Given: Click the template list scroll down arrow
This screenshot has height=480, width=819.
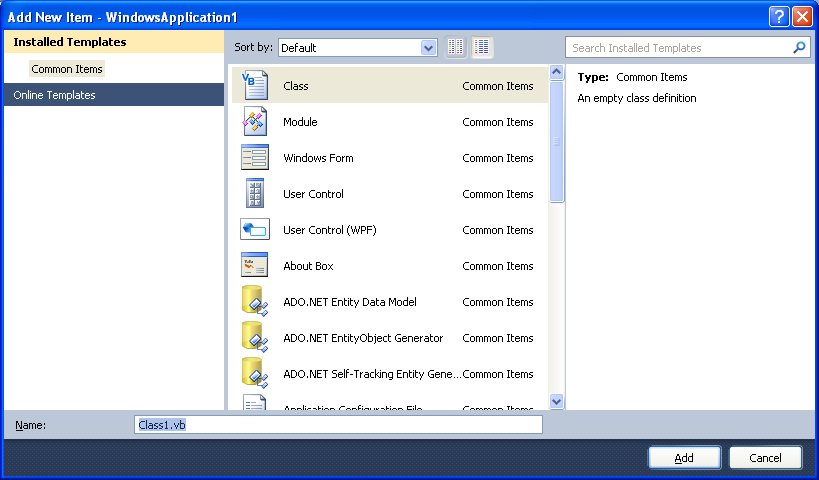Looking at the screenshot, I should 557,401.
